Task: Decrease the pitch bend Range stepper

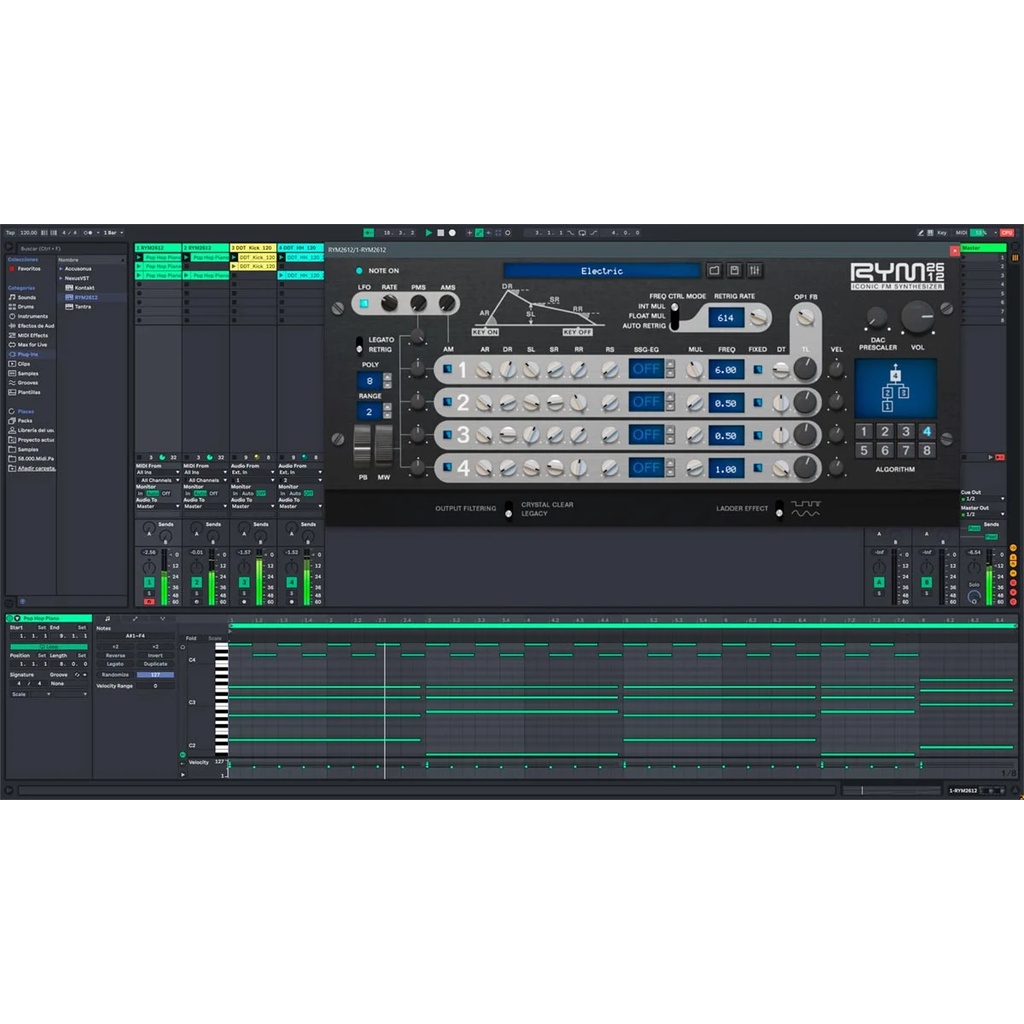Action: 387,415
